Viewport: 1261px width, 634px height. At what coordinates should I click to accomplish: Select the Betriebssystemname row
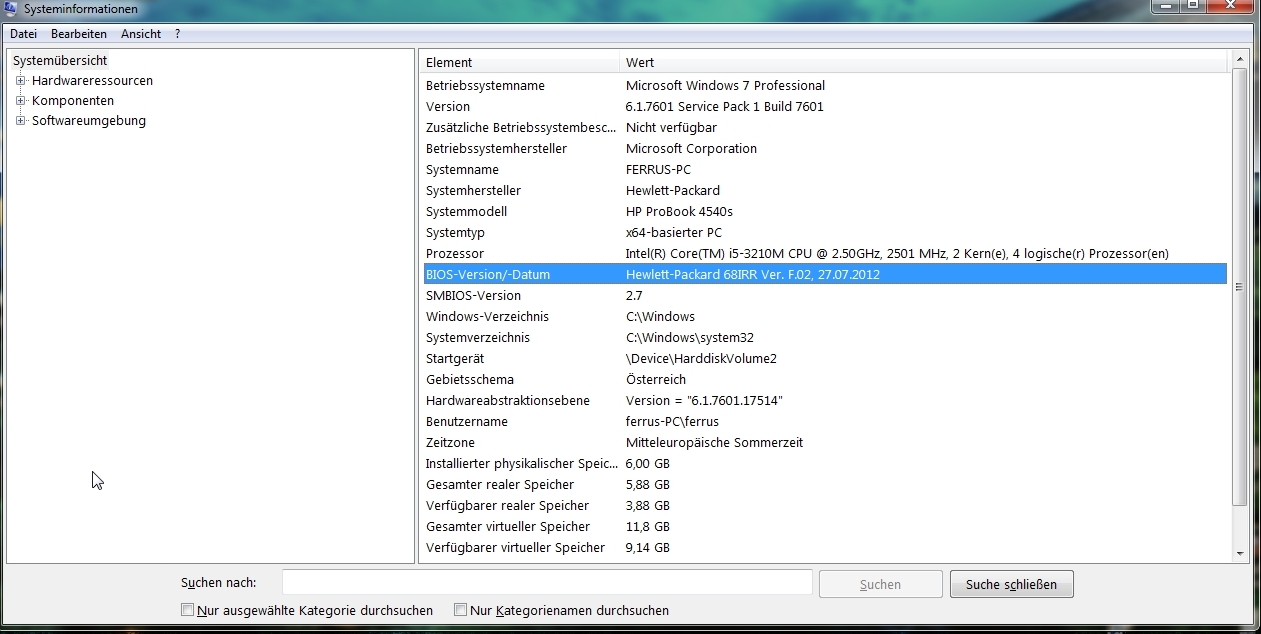coord(823,86)
